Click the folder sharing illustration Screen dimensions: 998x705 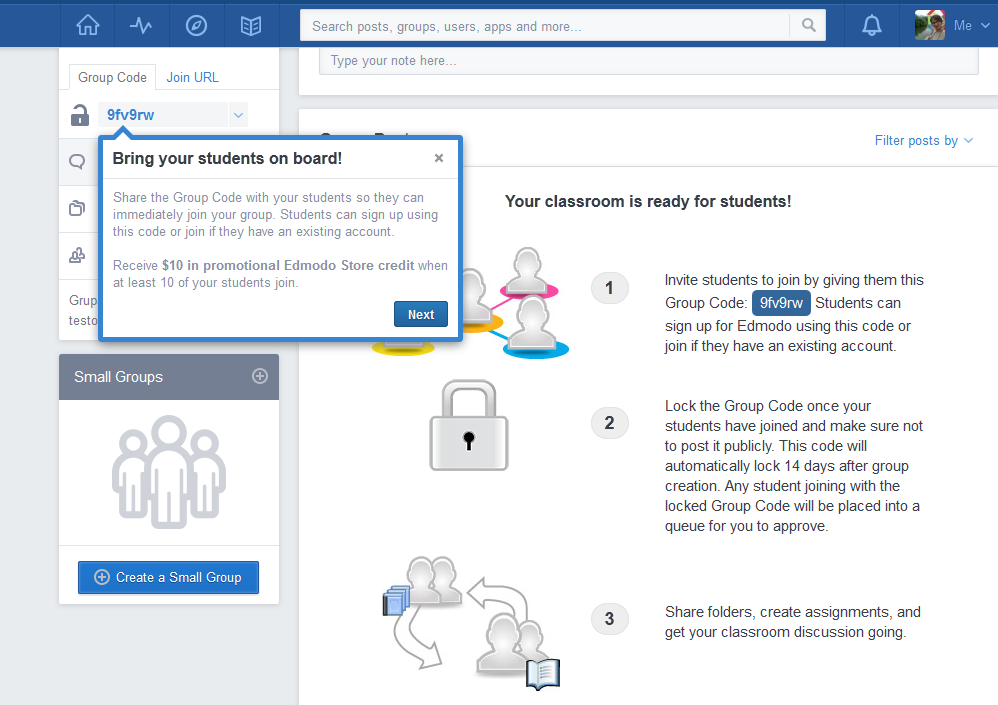click(472, 624)
